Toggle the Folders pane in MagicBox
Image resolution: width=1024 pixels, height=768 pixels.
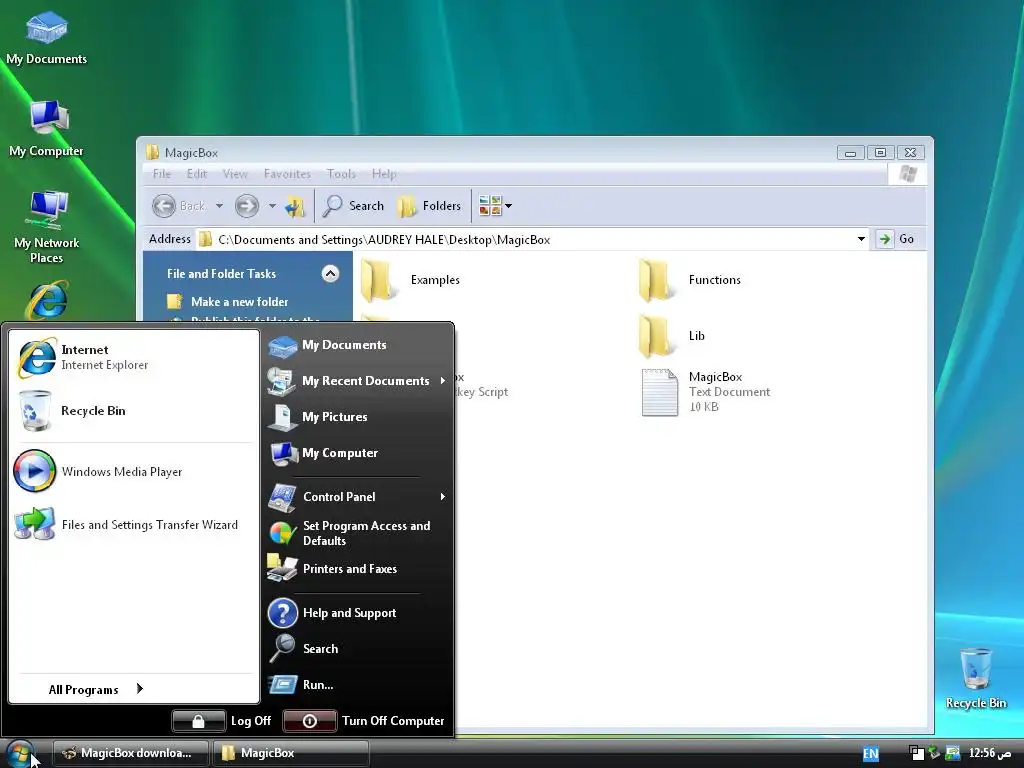pyautogui.click(x=430, y=206)
